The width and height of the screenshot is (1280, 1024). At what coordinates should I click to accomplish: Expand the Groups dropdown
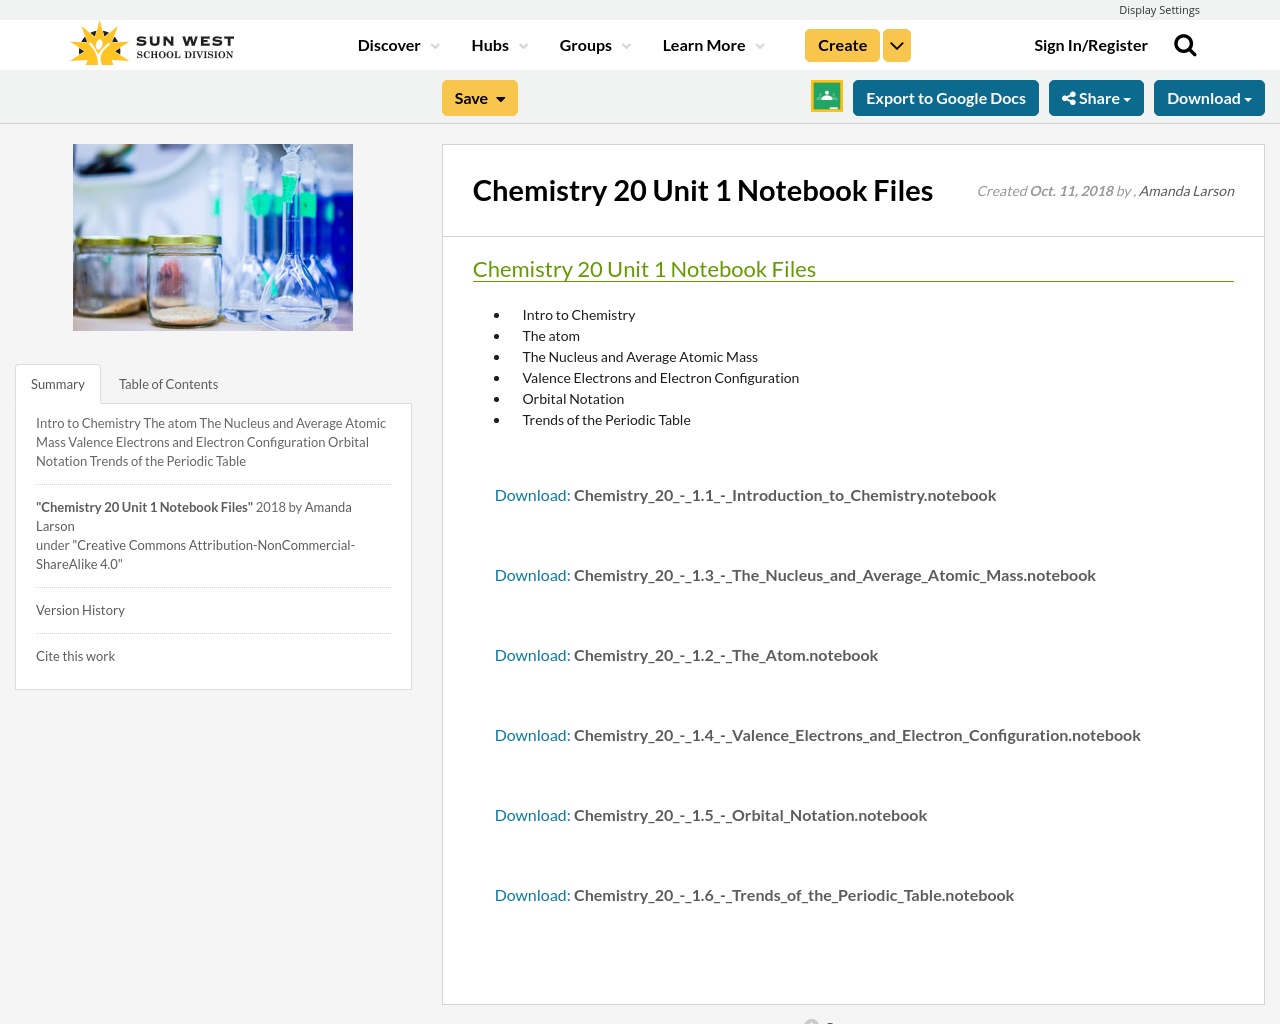coord(594,44)
